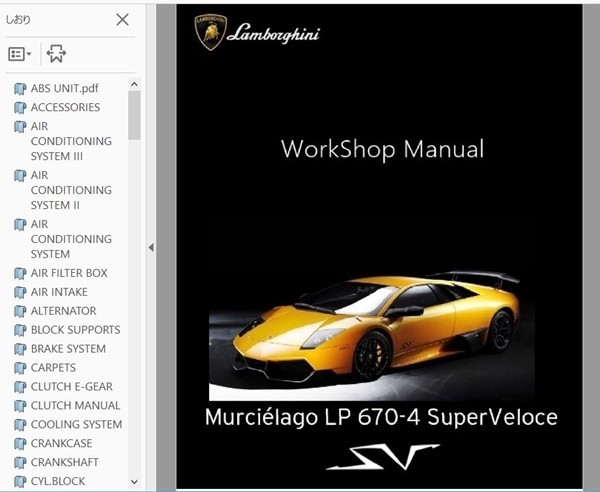Screen dimensions: 600x492
Task: Click bookmark icon beside AIR CONDITIONING SYSTEM II
Action: [20, 176]
